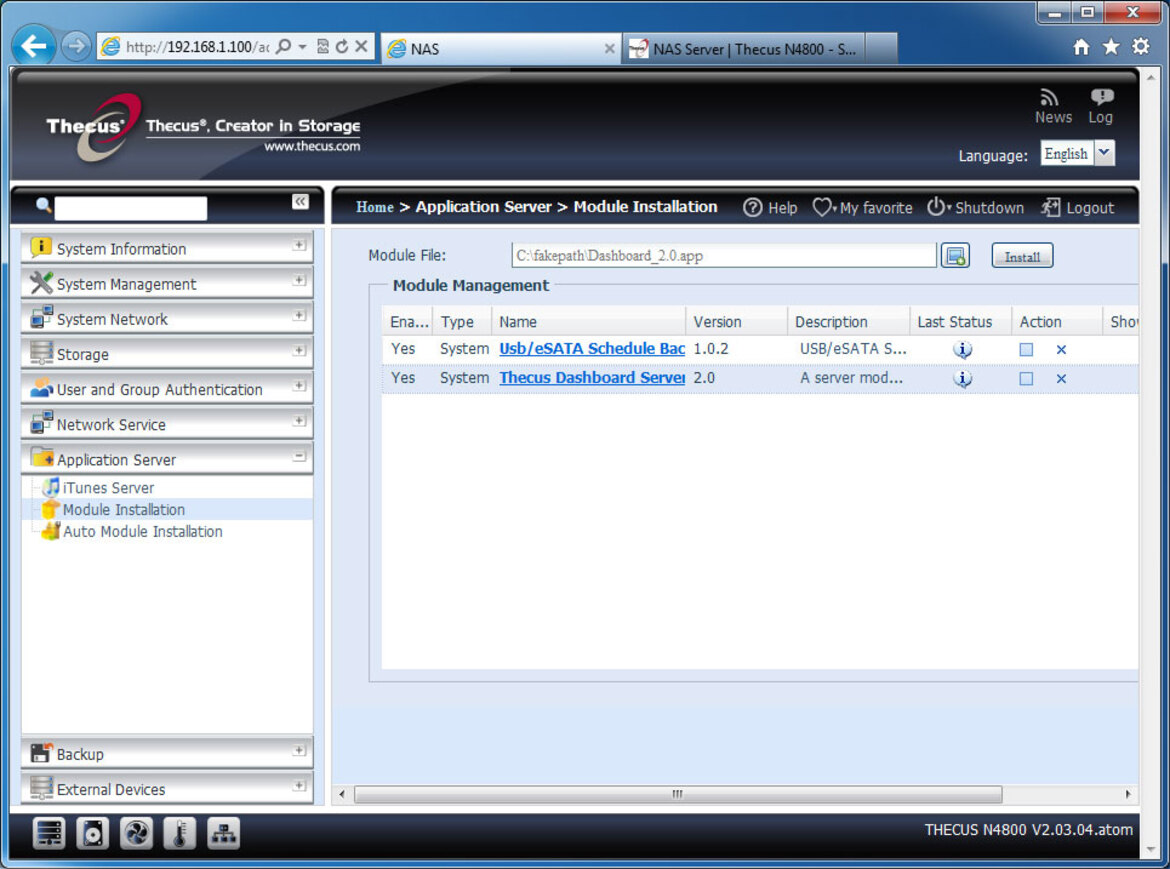1170x869 pixels.
Task: Collapse the Application Server section
Action: point(299,456)
